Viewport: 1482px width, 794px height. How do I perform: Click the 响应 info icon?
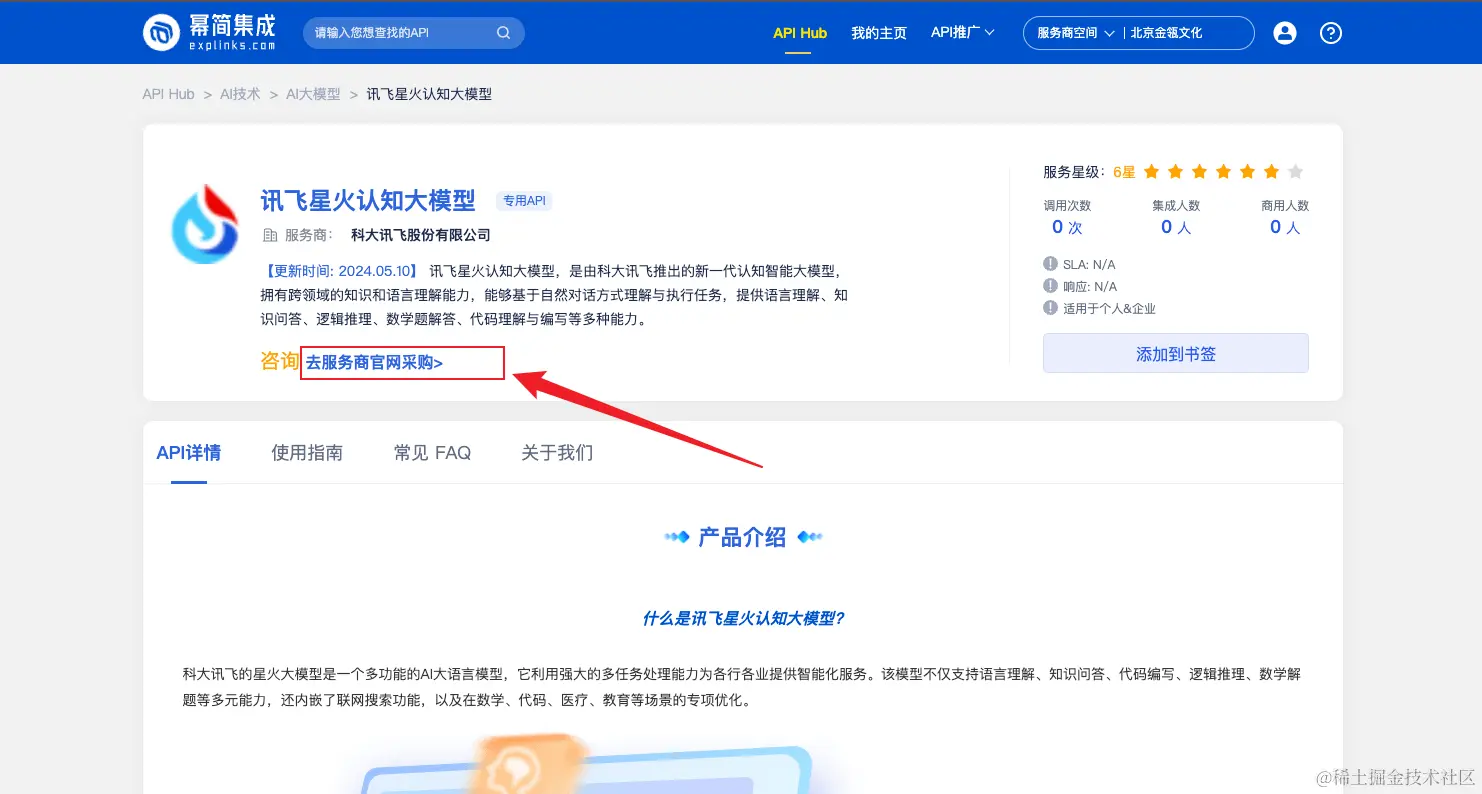pos(1050,286)
